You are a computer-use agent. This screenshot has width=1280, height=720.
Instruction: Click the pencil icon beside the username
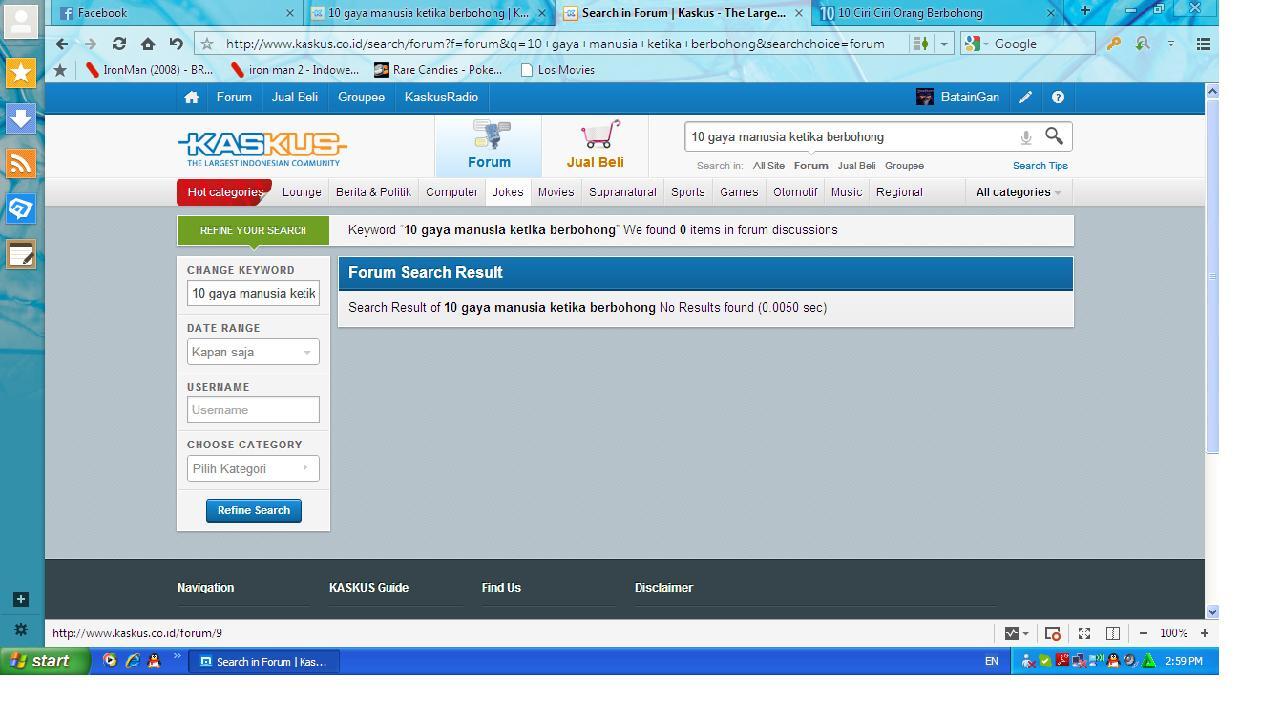(x=1025, y=97)
